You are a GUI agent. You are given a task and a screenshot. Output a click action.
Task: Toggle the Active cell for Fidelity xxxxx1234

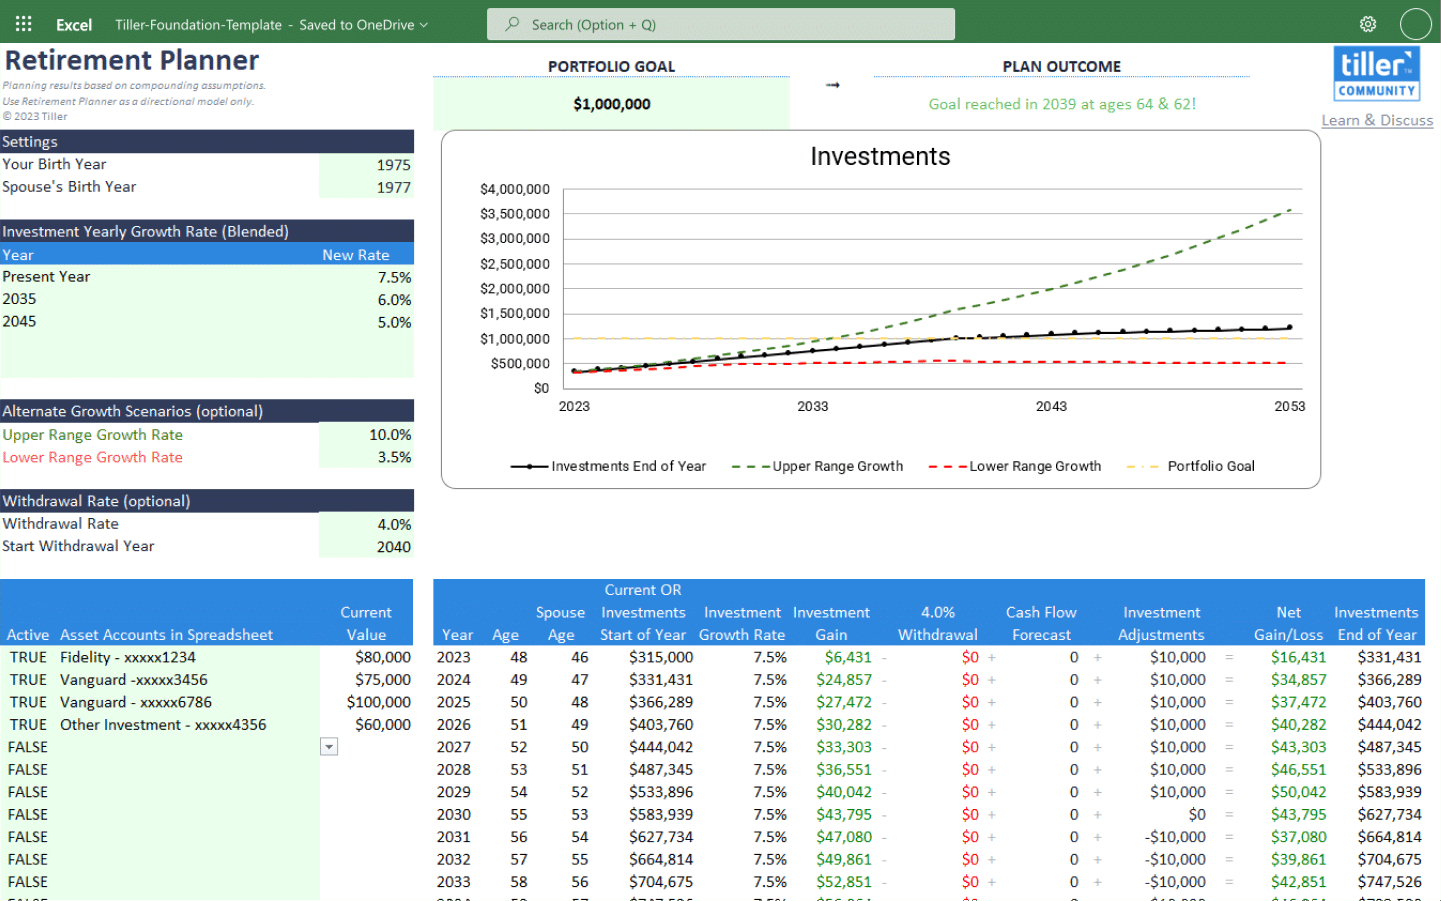(x=27, y=657)
